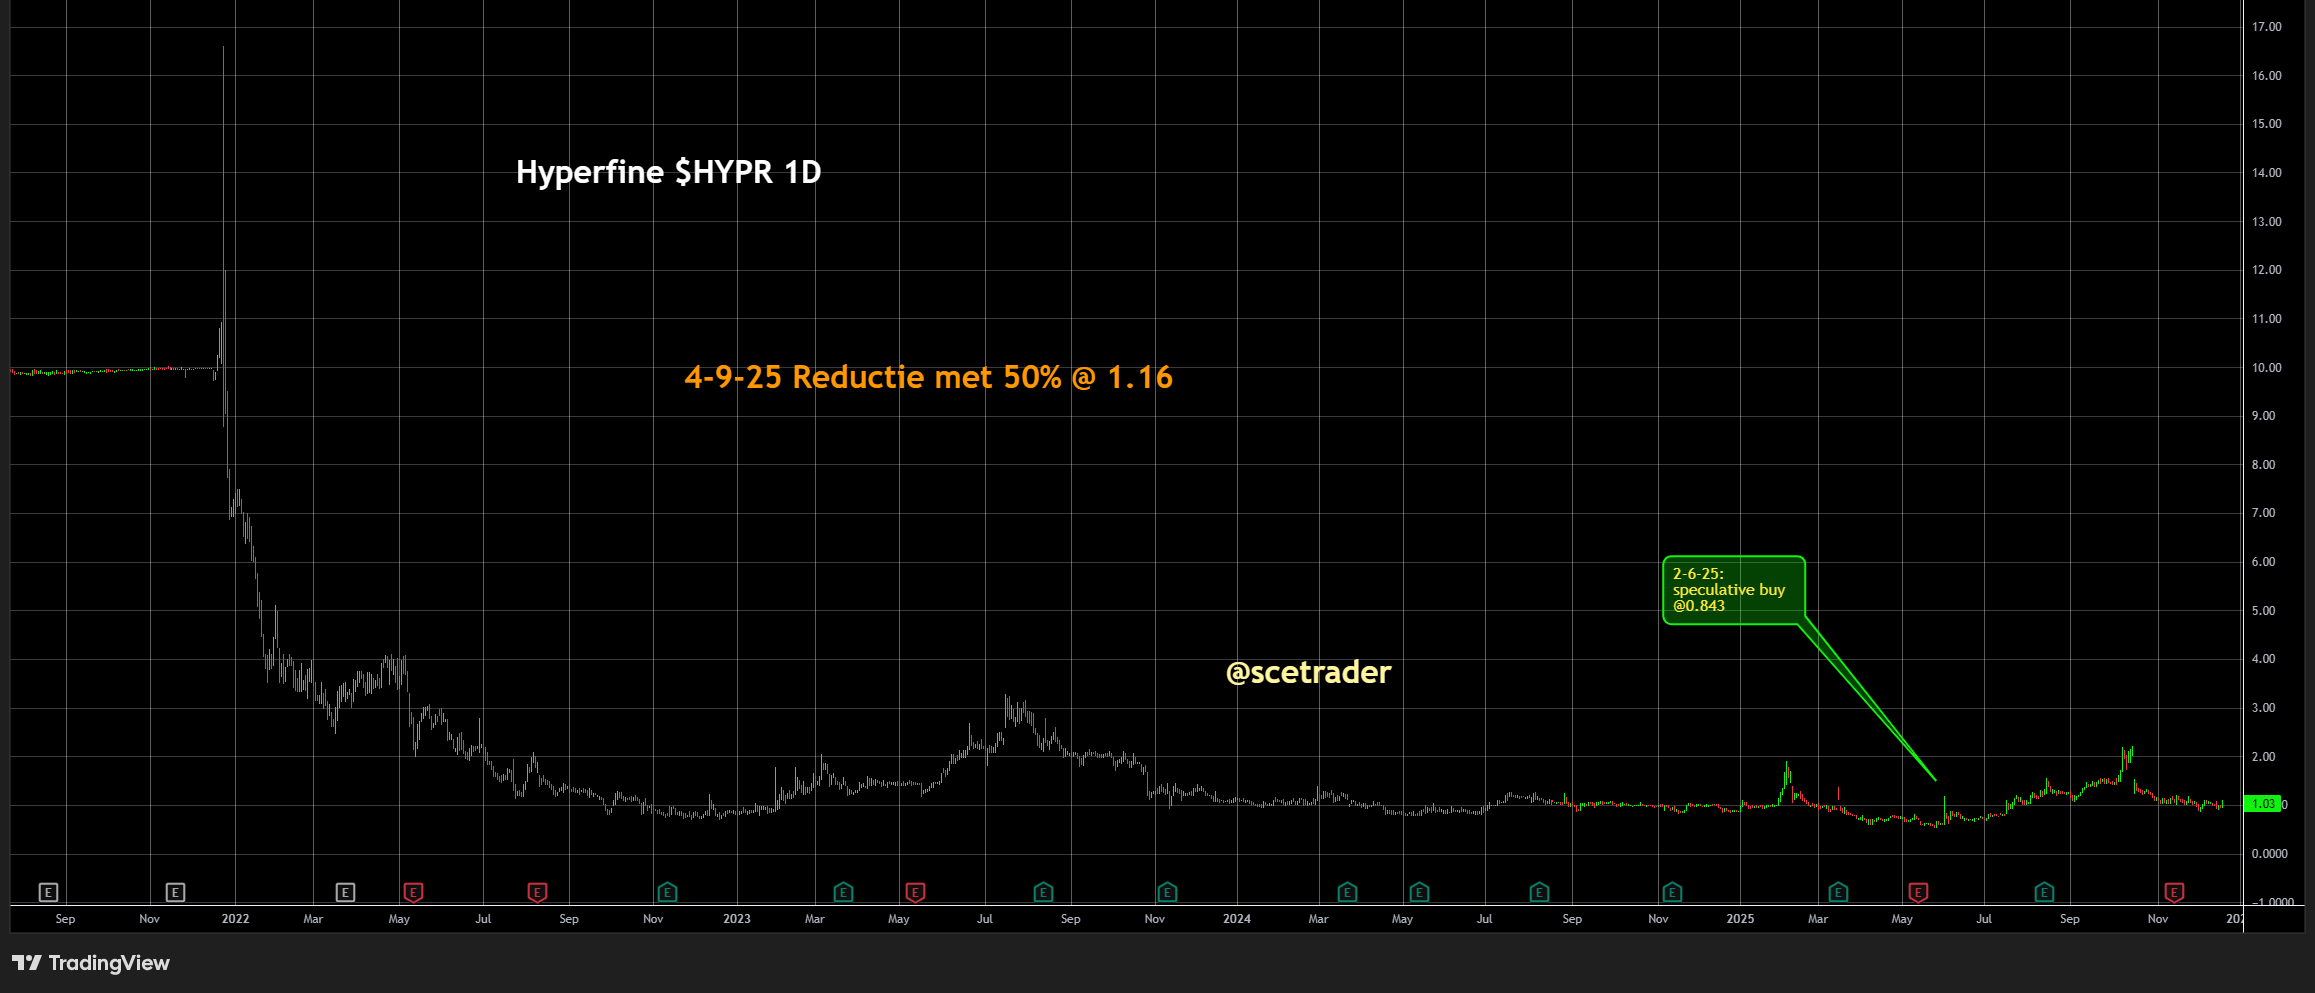The height and width of the screenshot is (993, 2315).
Task: Select the green speculative buy callout note
Action: pyautogui.click(x=1732, y=590)
